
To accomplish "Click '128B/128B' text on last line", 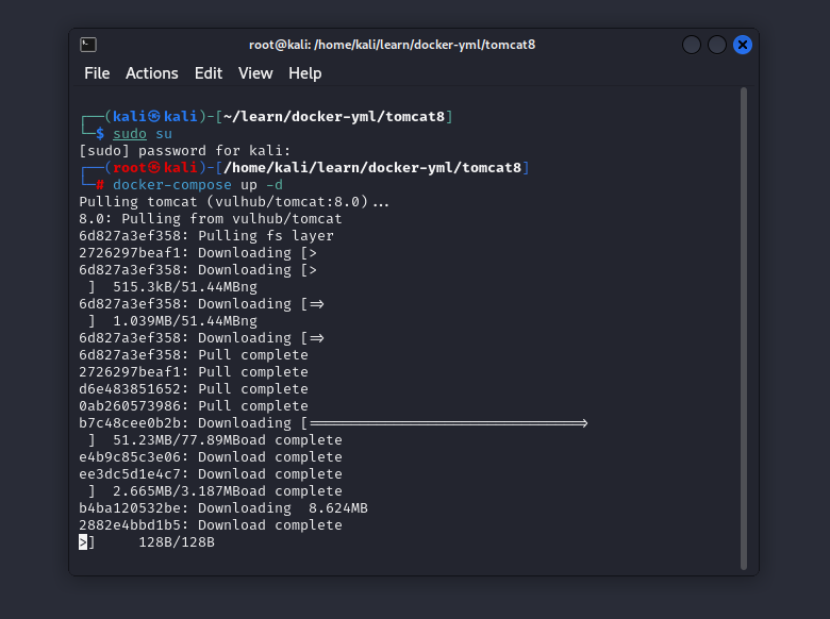I will [x=177, y=542].
